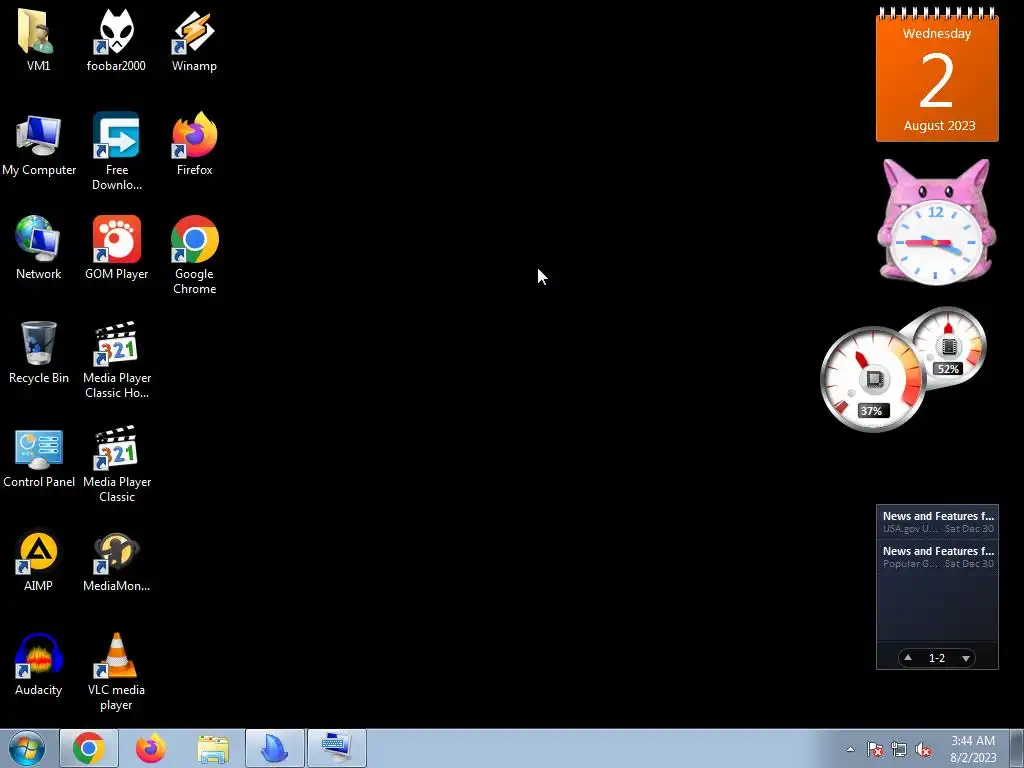Image resolution: width=1024 pixels, height=768 pixels.
Task: Click the Network desktop icon
Action: pyautogui.click(x=38, y=248)
